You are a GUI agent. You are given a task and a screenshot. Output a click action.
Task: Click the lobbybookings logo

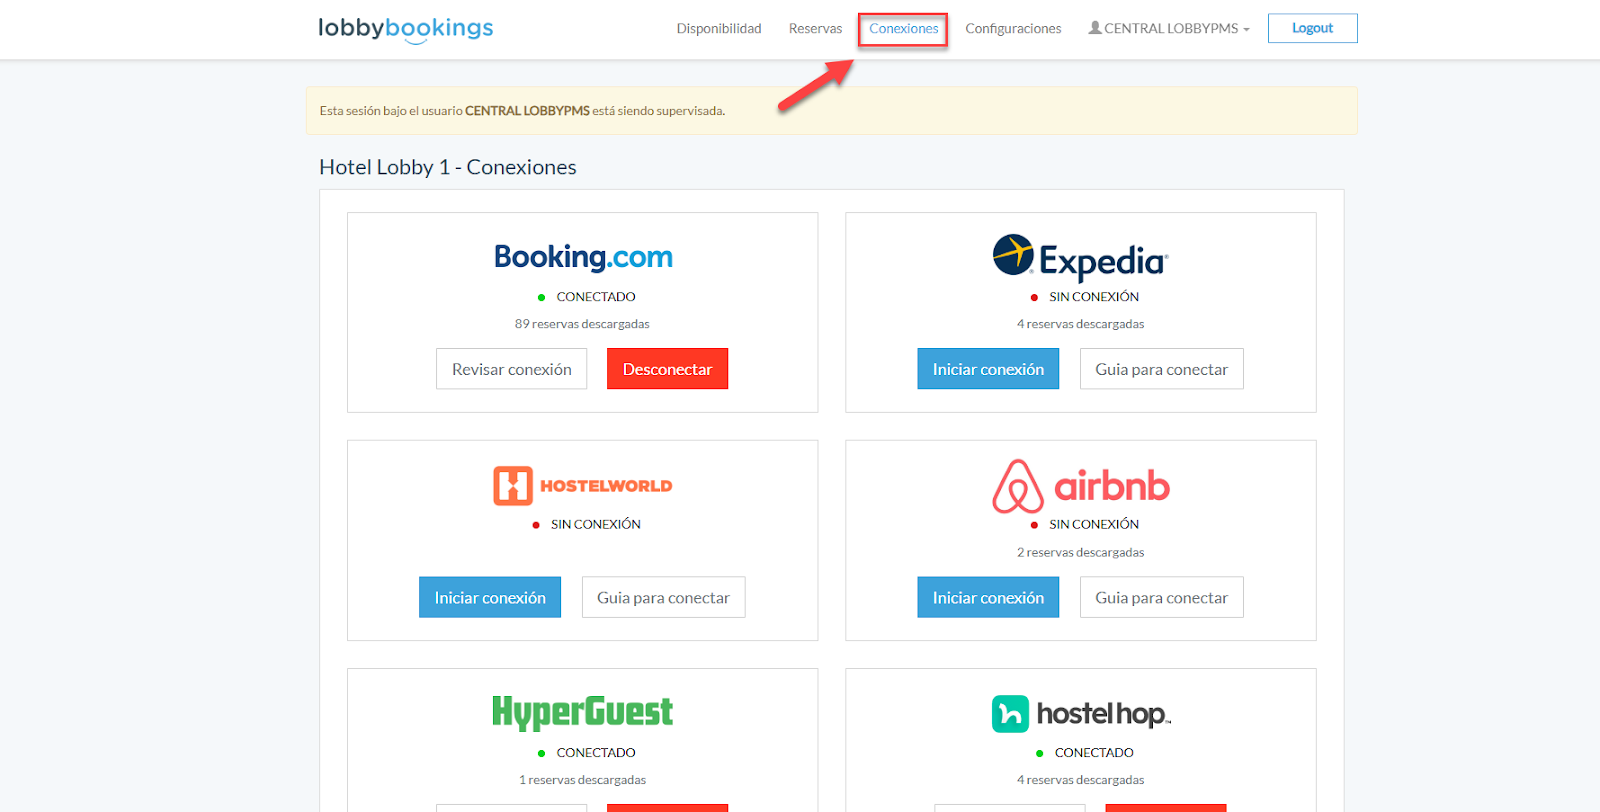click(406, 29)
